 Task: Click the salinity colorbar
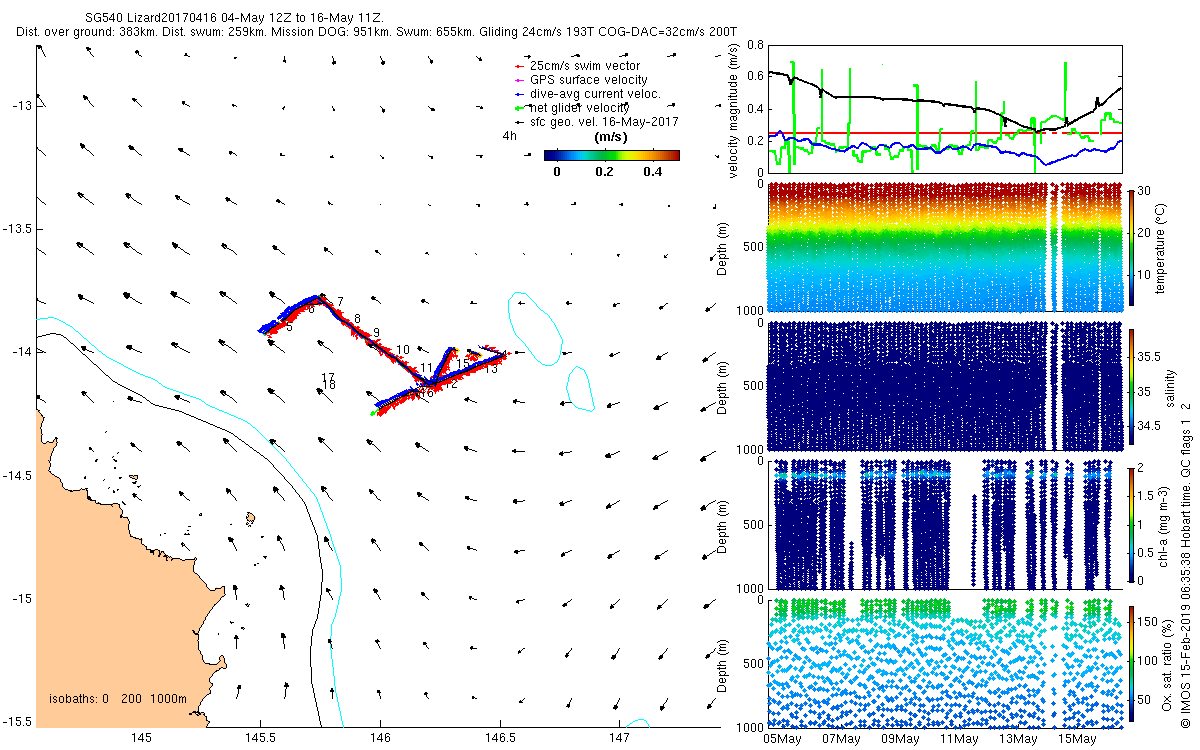point(1132,387)
